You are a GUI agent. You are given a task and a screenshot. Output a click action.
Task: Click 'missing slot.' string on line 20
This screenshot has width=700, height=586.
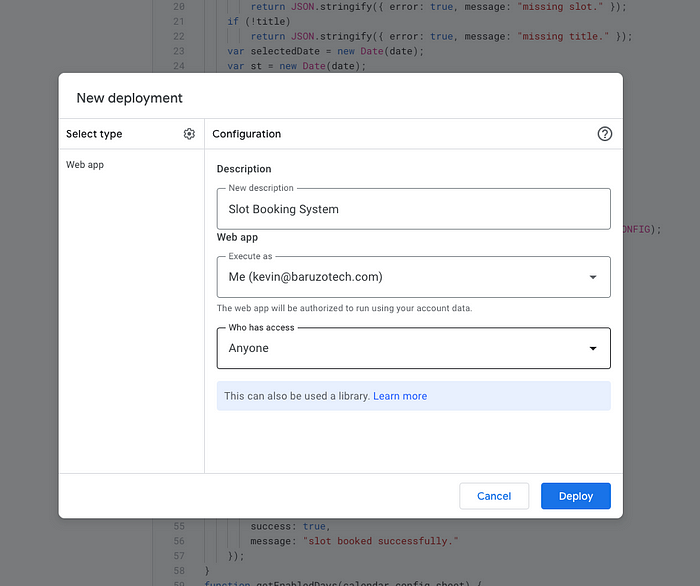(x=560, y=7)
